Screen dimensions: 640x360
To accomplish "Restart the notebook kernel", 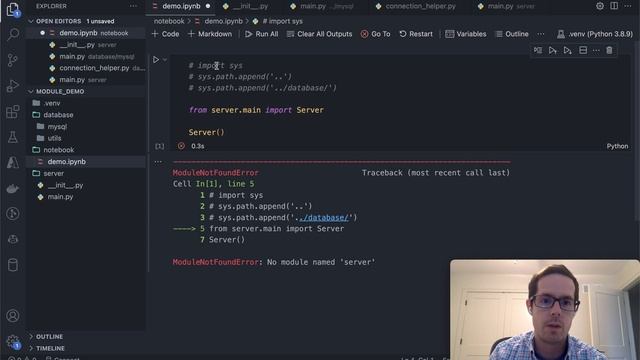I will (x=416, y=34).
